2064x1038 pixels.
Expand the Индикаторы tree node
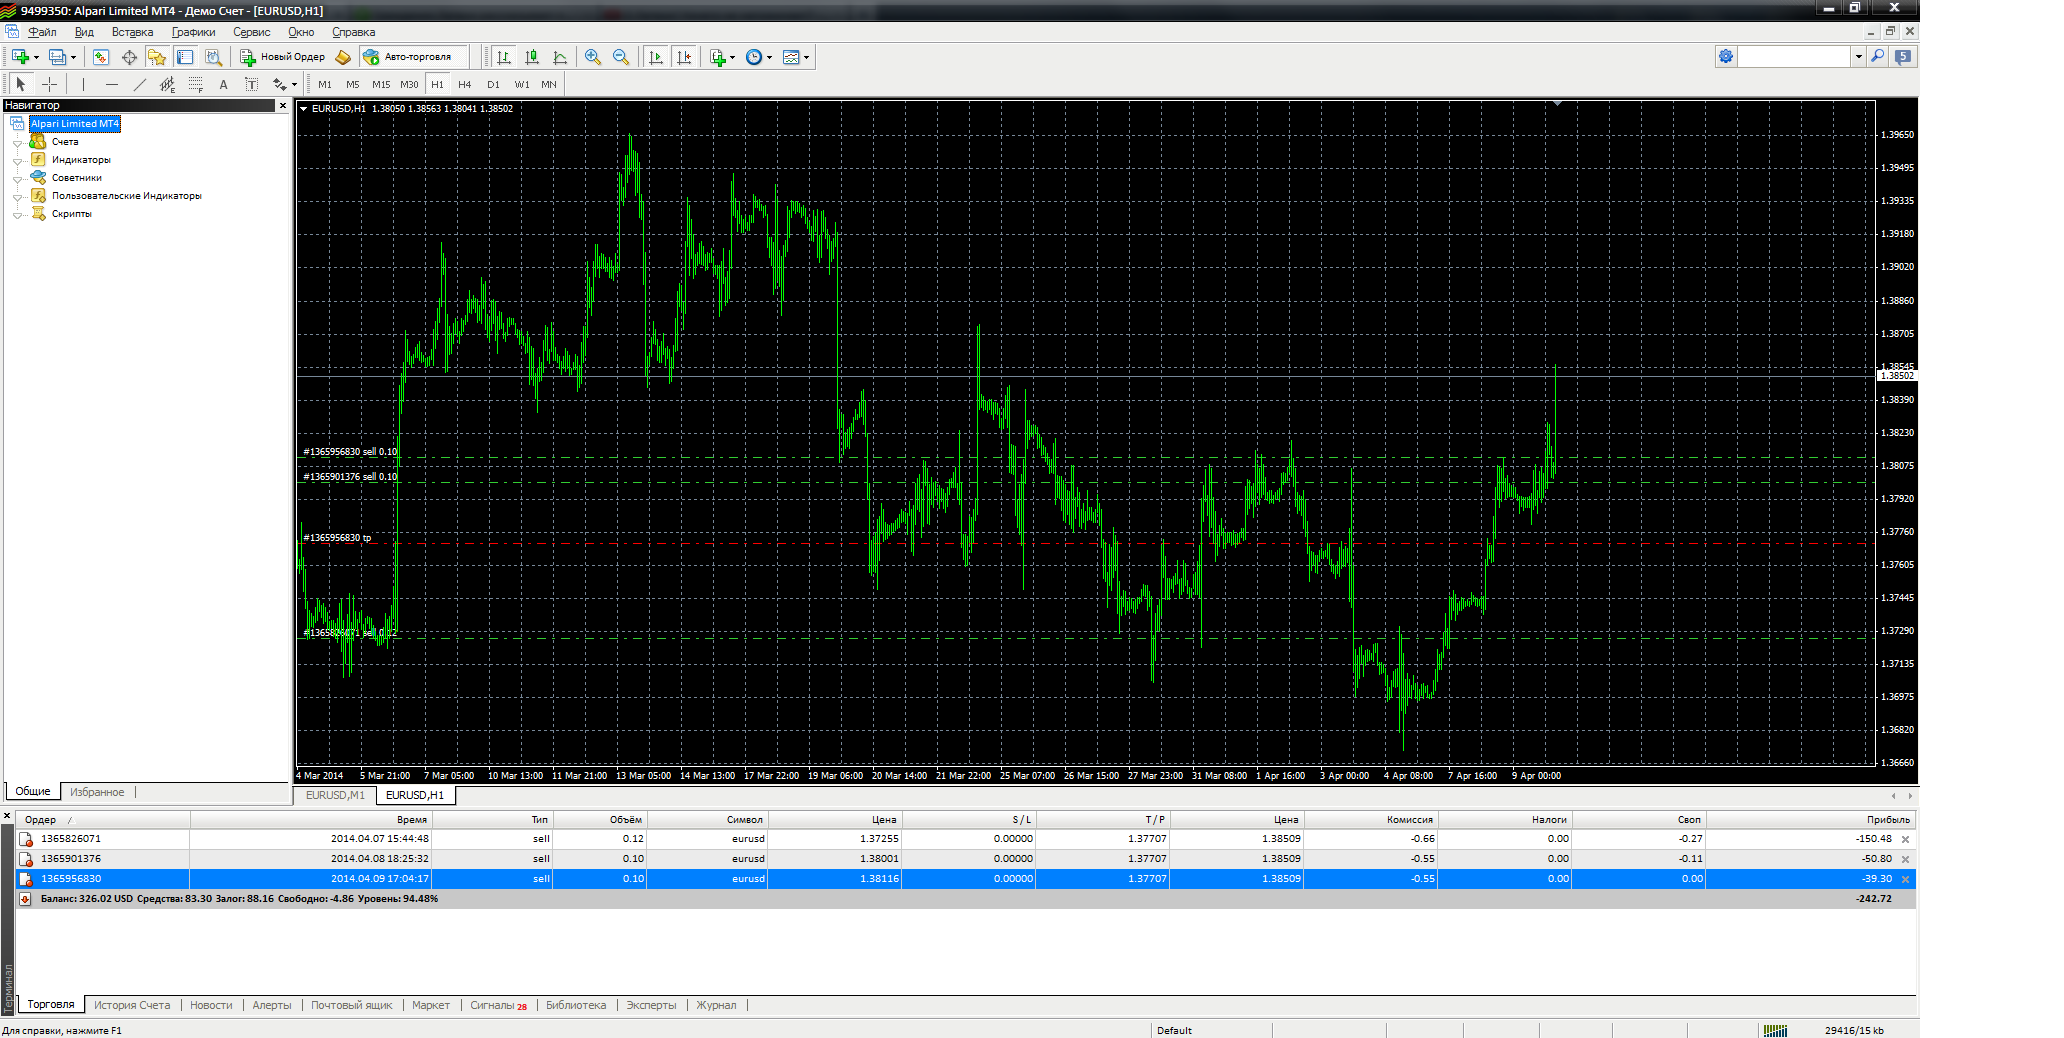pyautogui.click(x=17, y=161)
